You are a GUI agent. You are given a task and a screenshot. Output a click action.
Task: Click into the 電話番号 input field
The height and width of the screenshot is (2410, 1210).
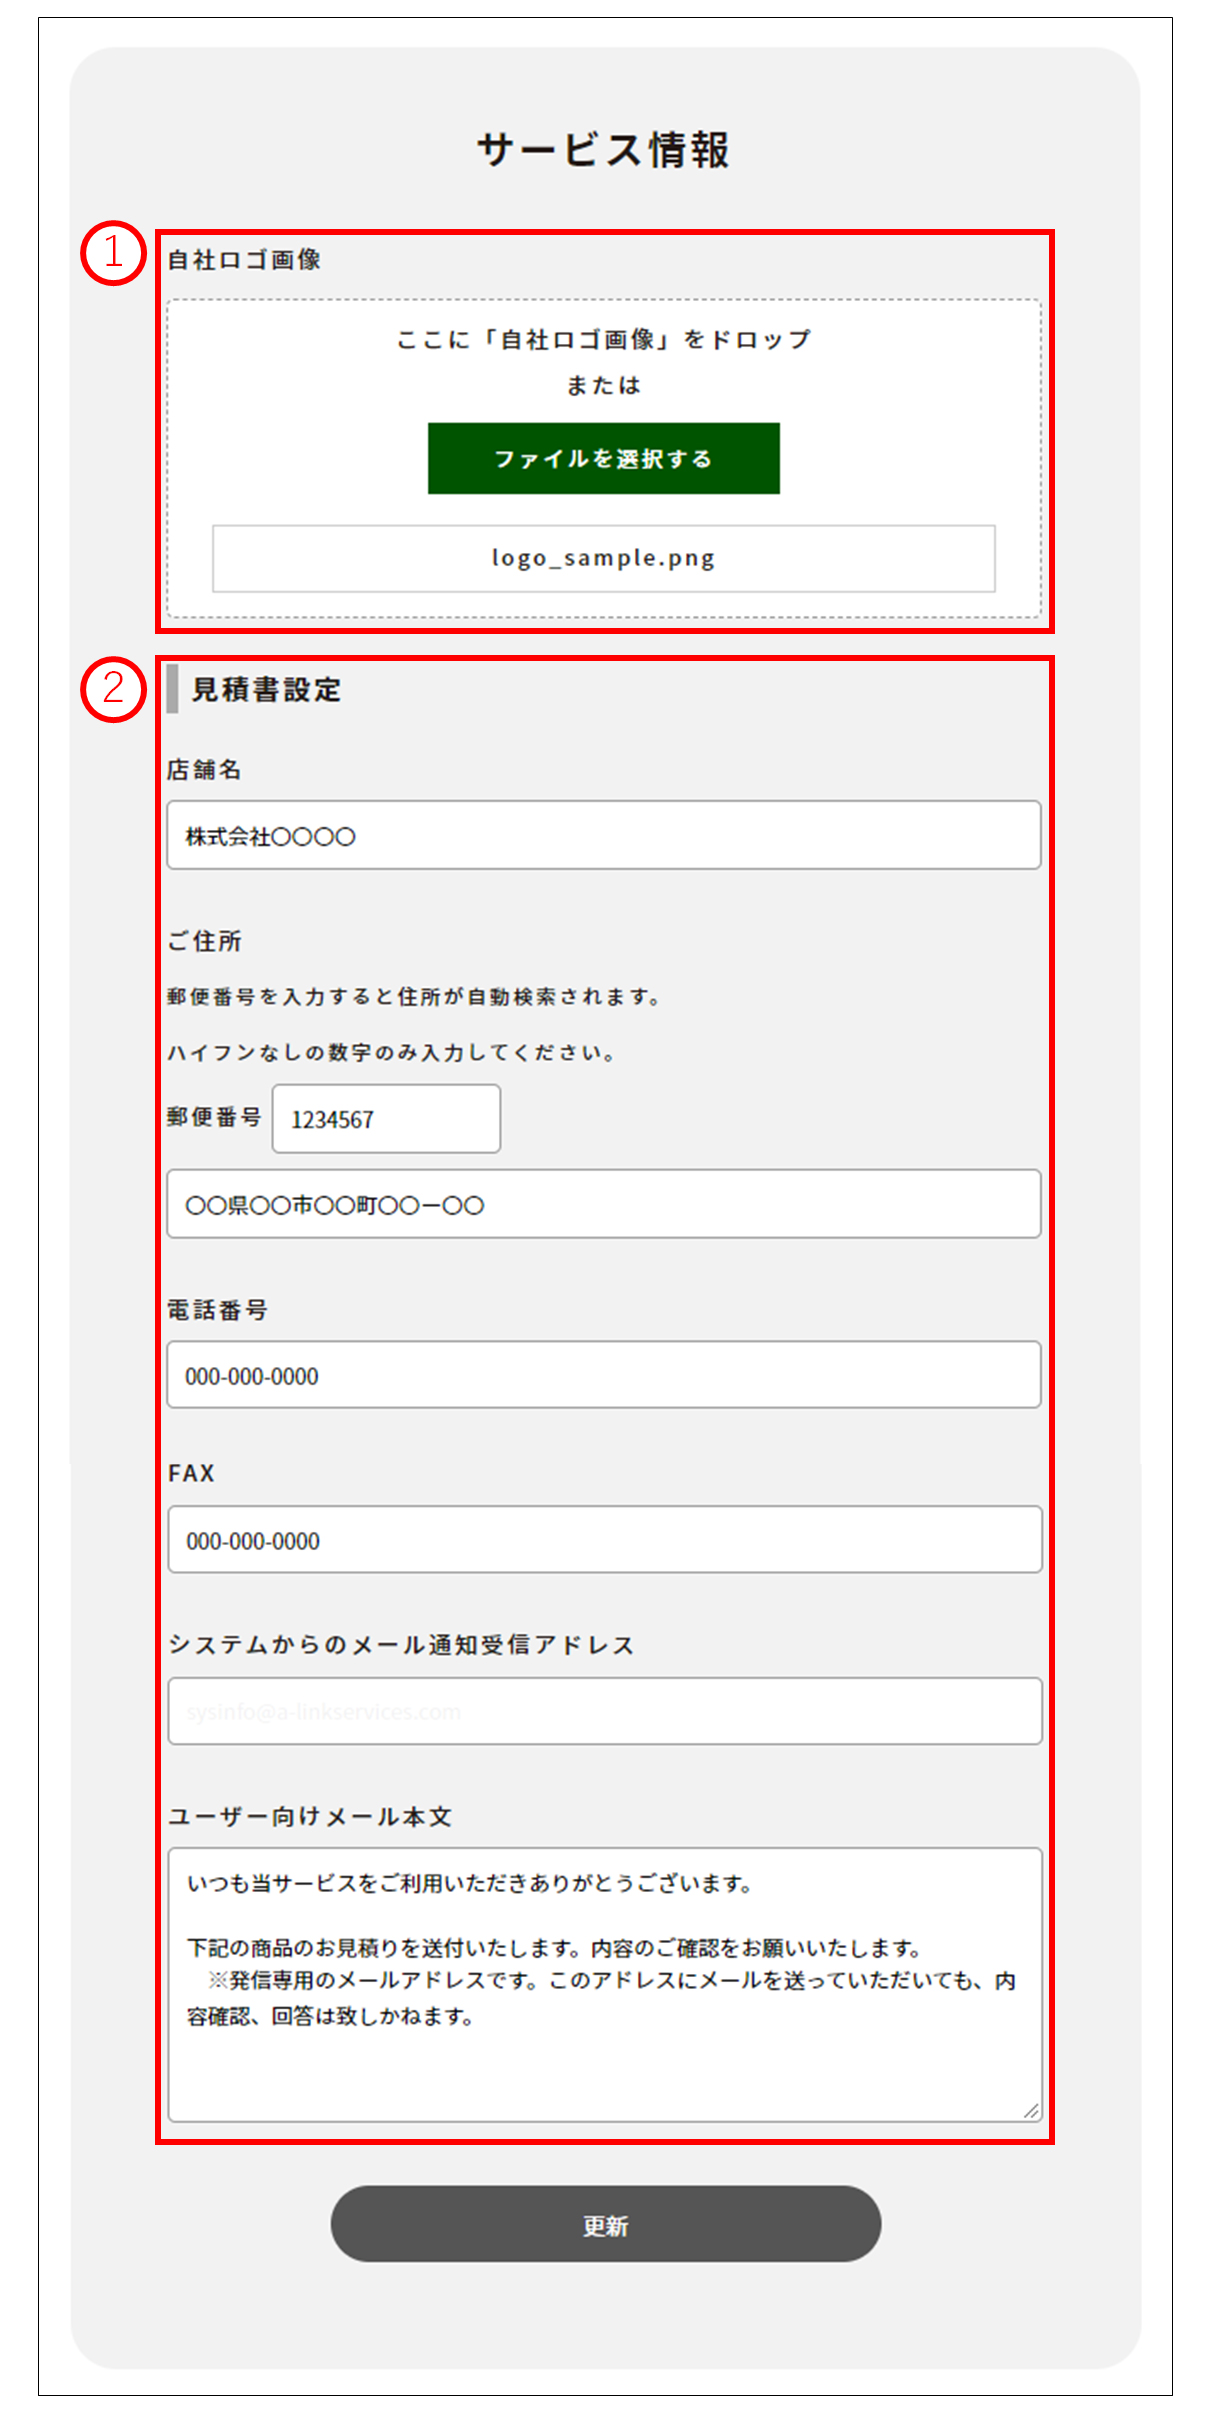(603, 1375)
